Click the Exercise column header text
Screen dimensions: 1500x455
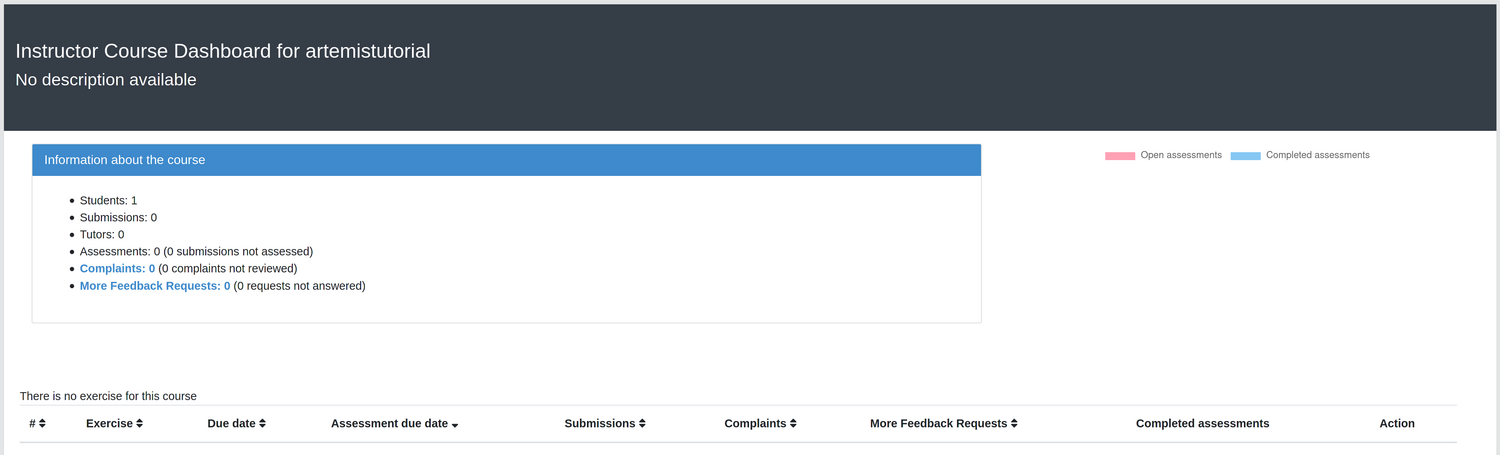(109, 424)
